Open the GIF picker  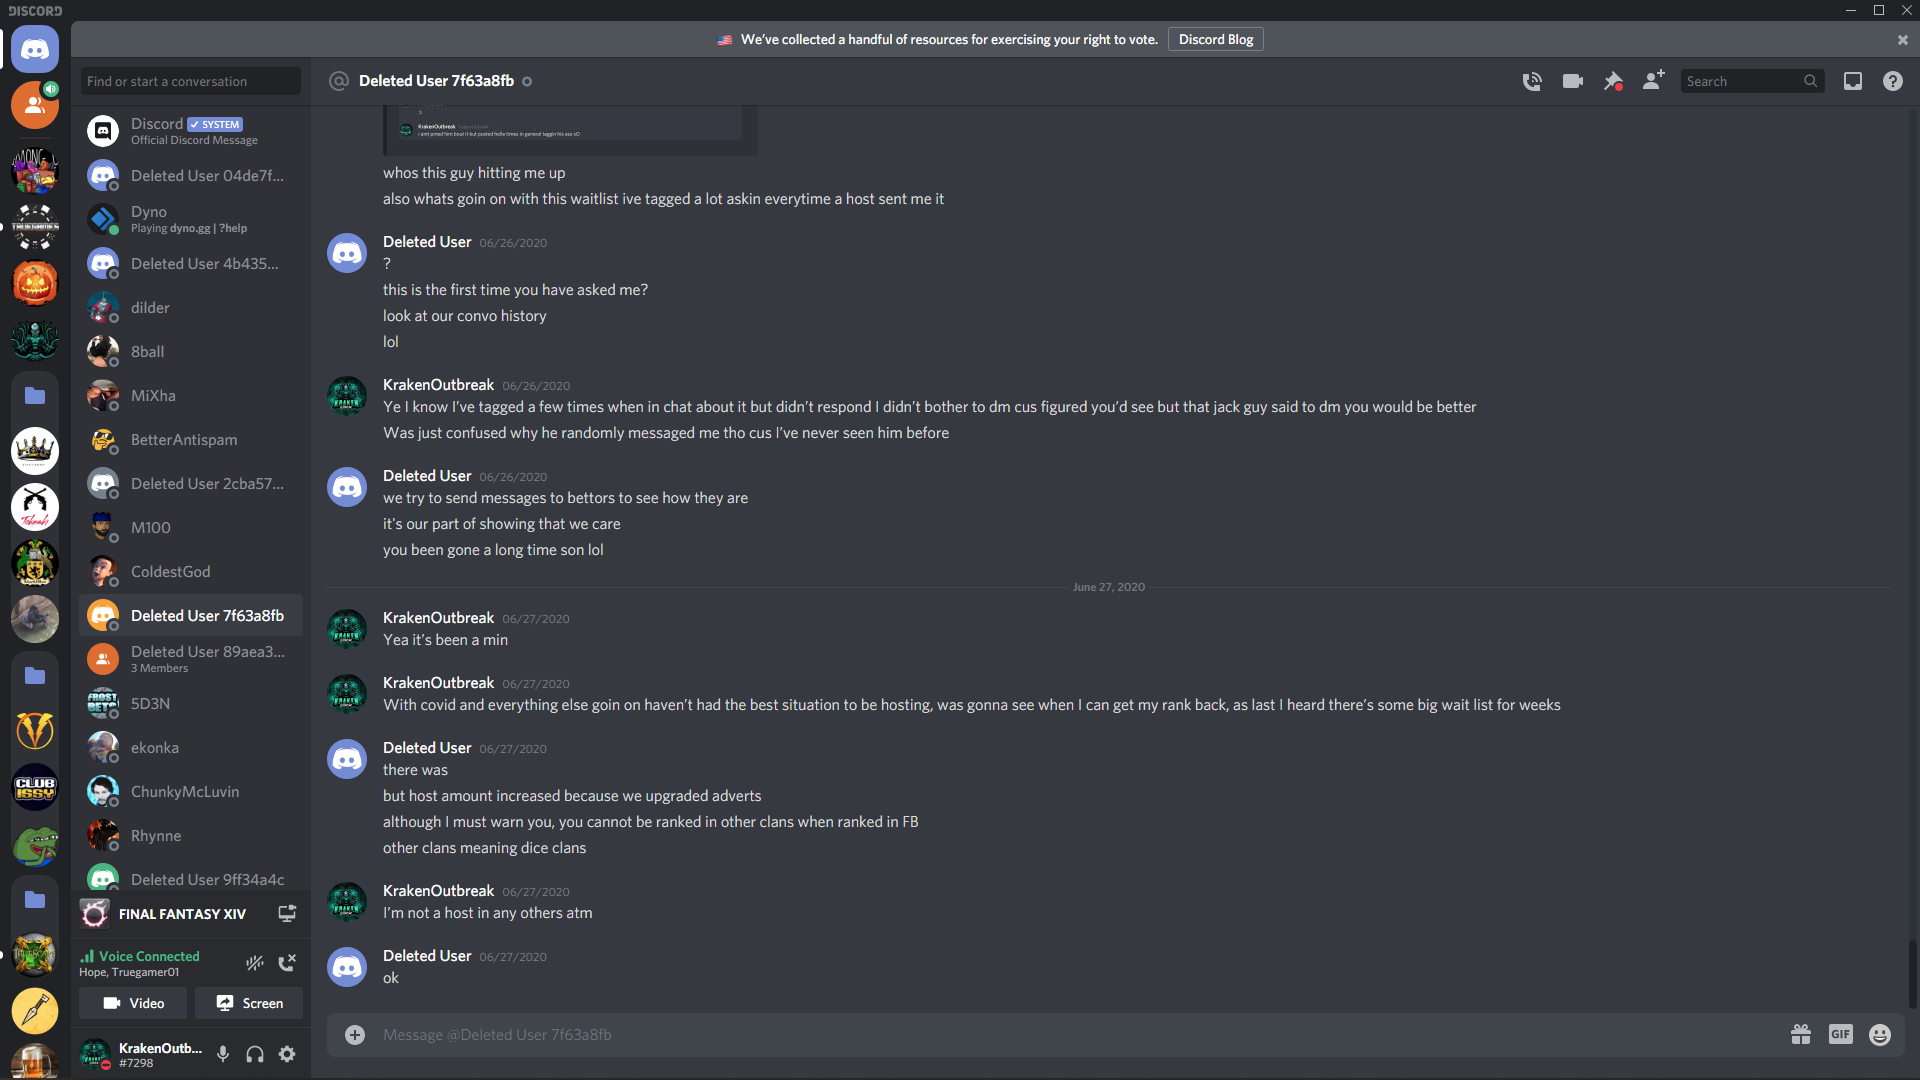click(1841, 1035)
